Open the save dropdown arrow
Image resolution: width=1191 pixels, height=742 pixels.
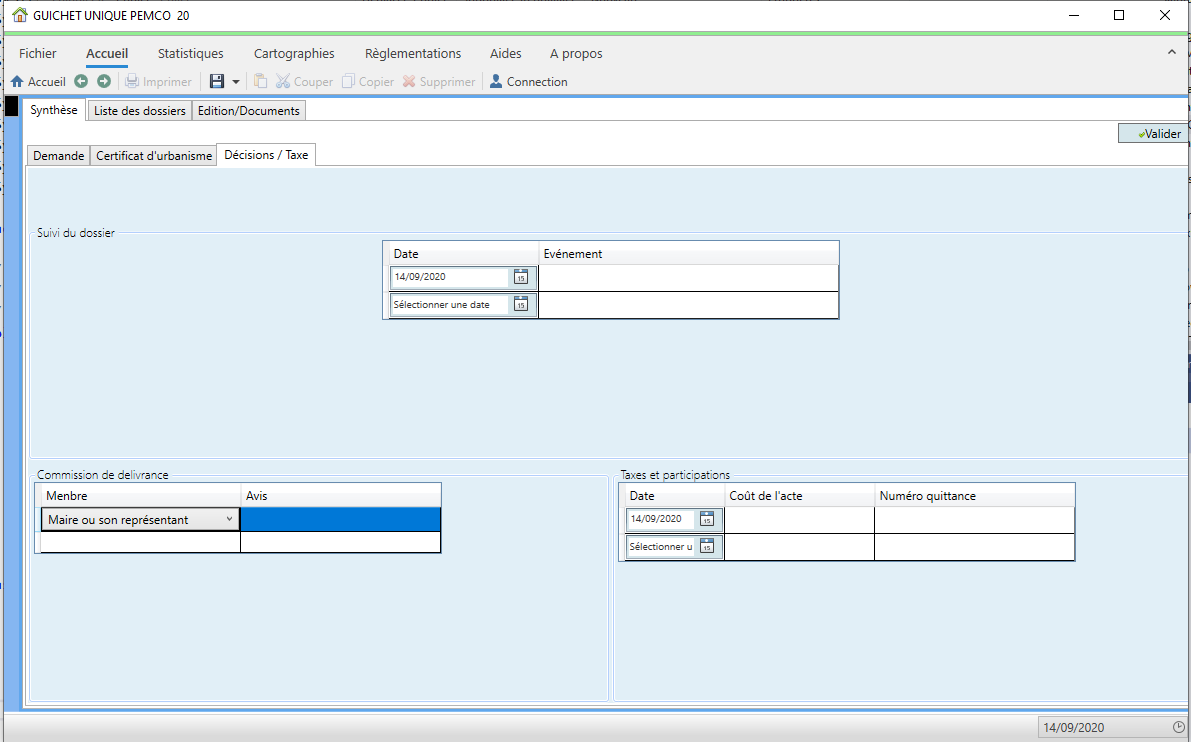click(x=235, y=82)
